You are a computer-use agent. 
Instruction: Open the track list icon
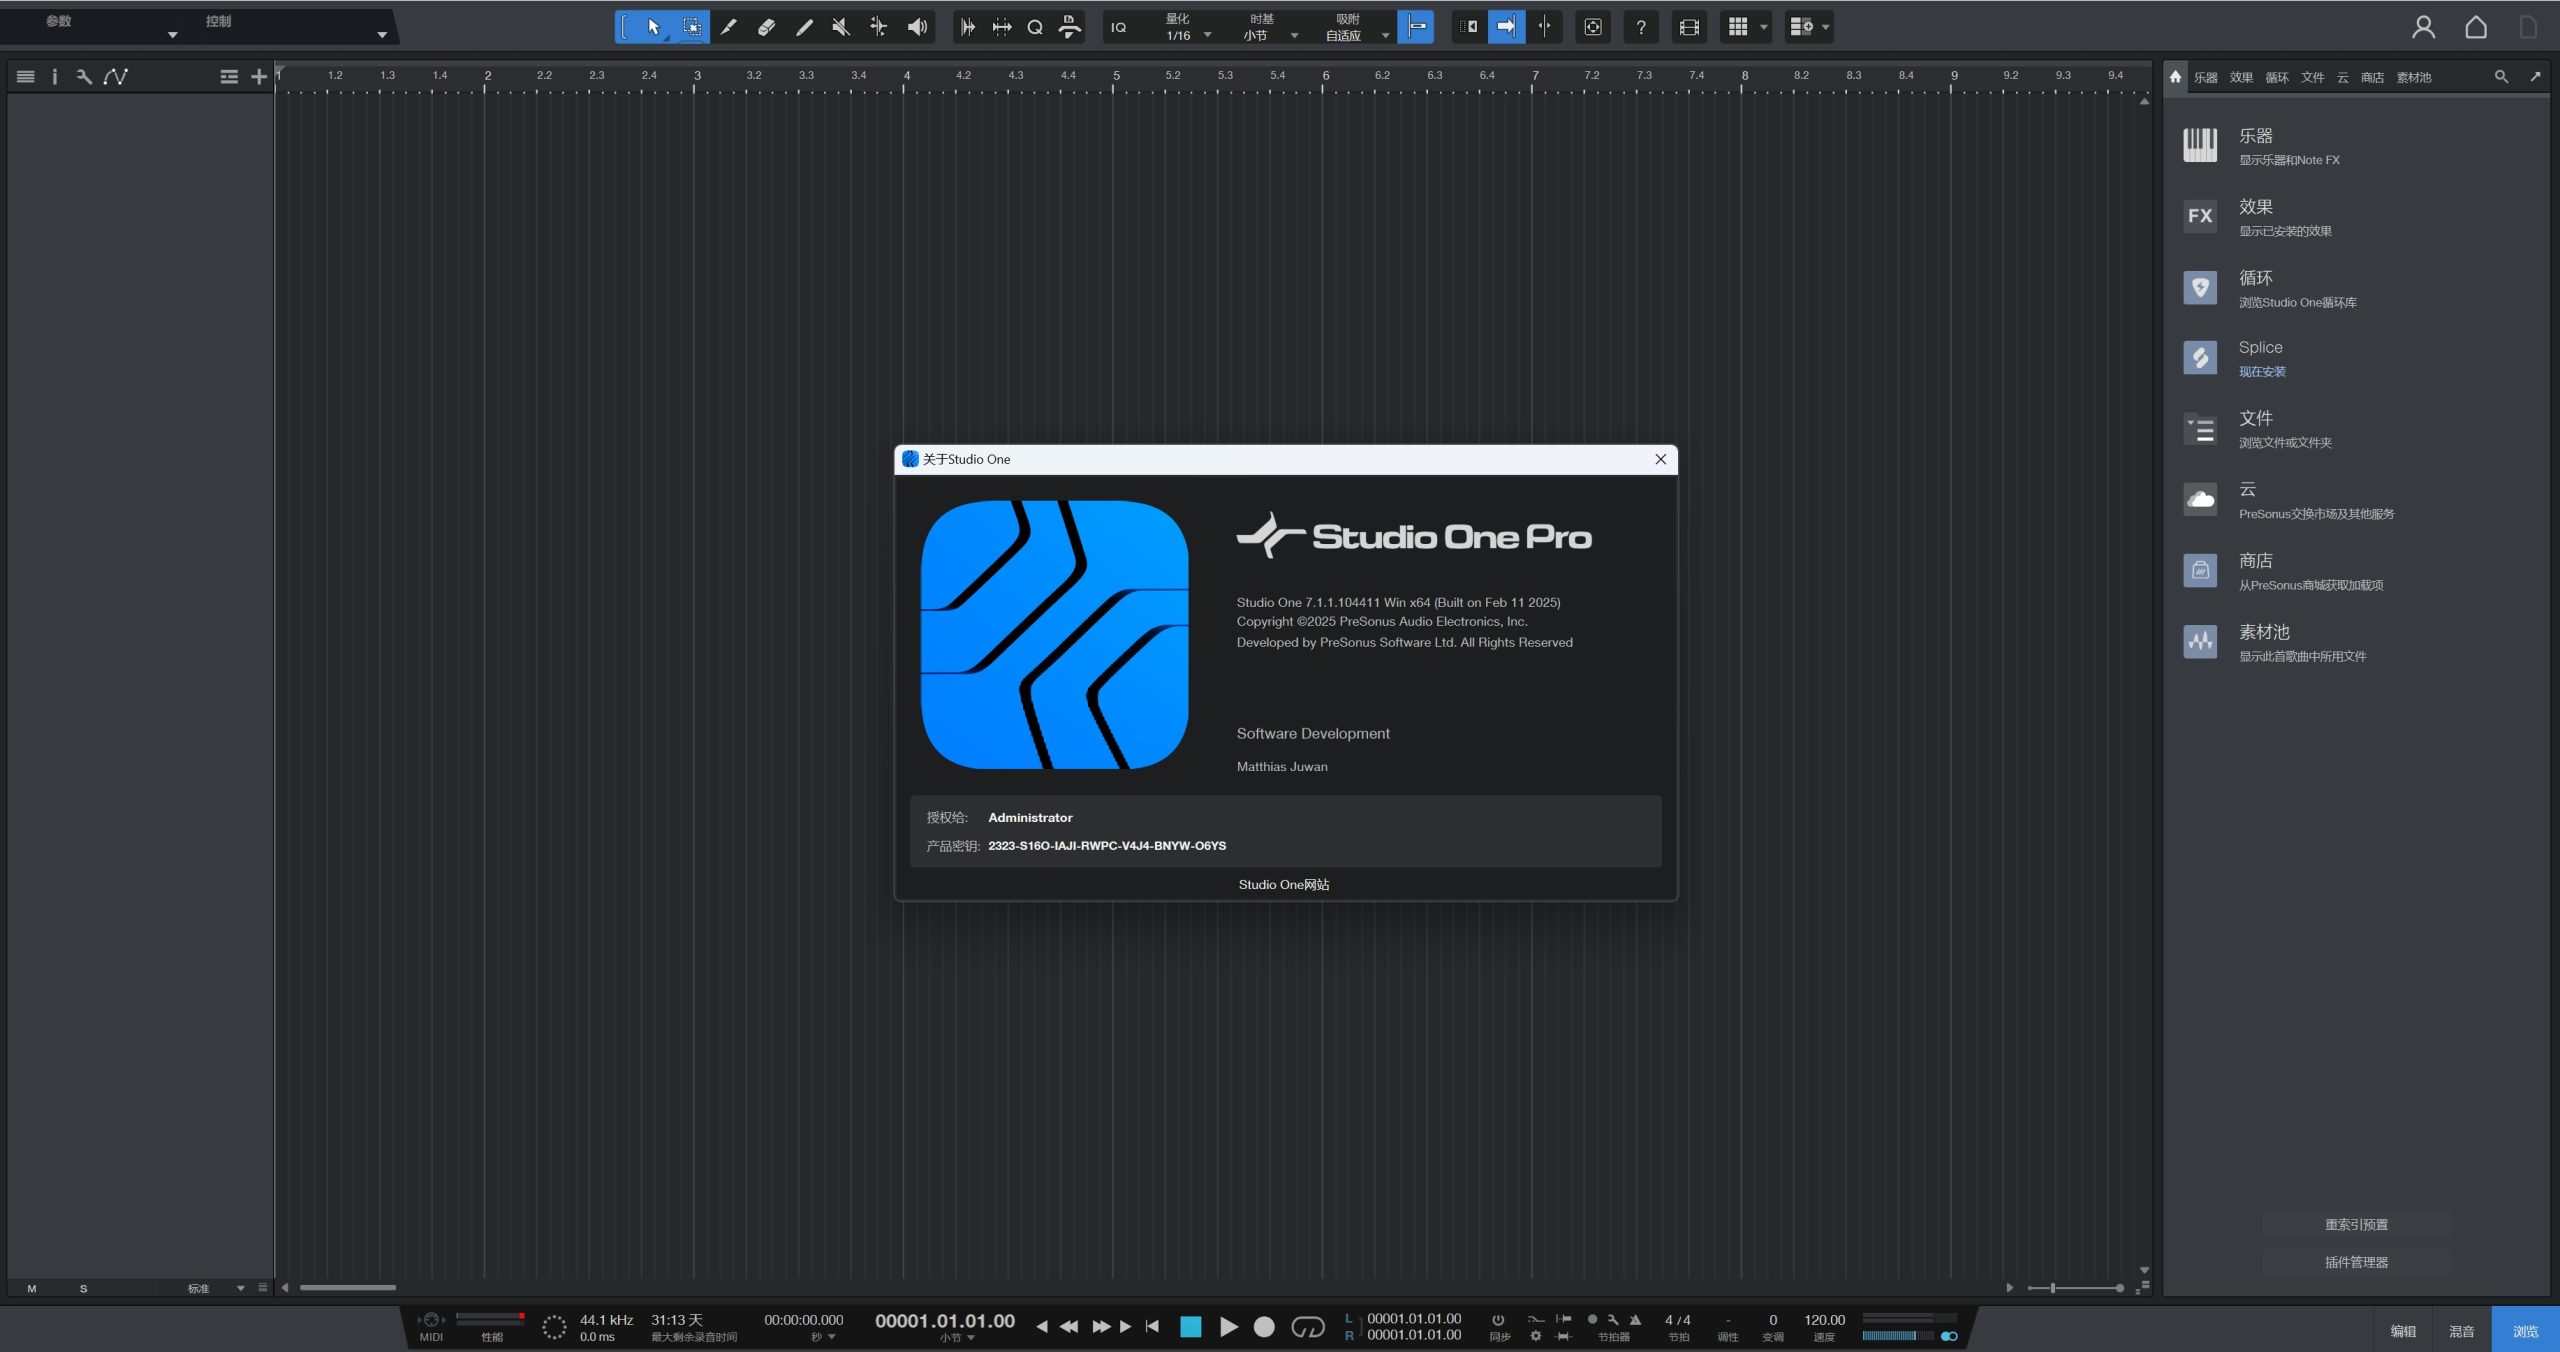coord(26,77)
